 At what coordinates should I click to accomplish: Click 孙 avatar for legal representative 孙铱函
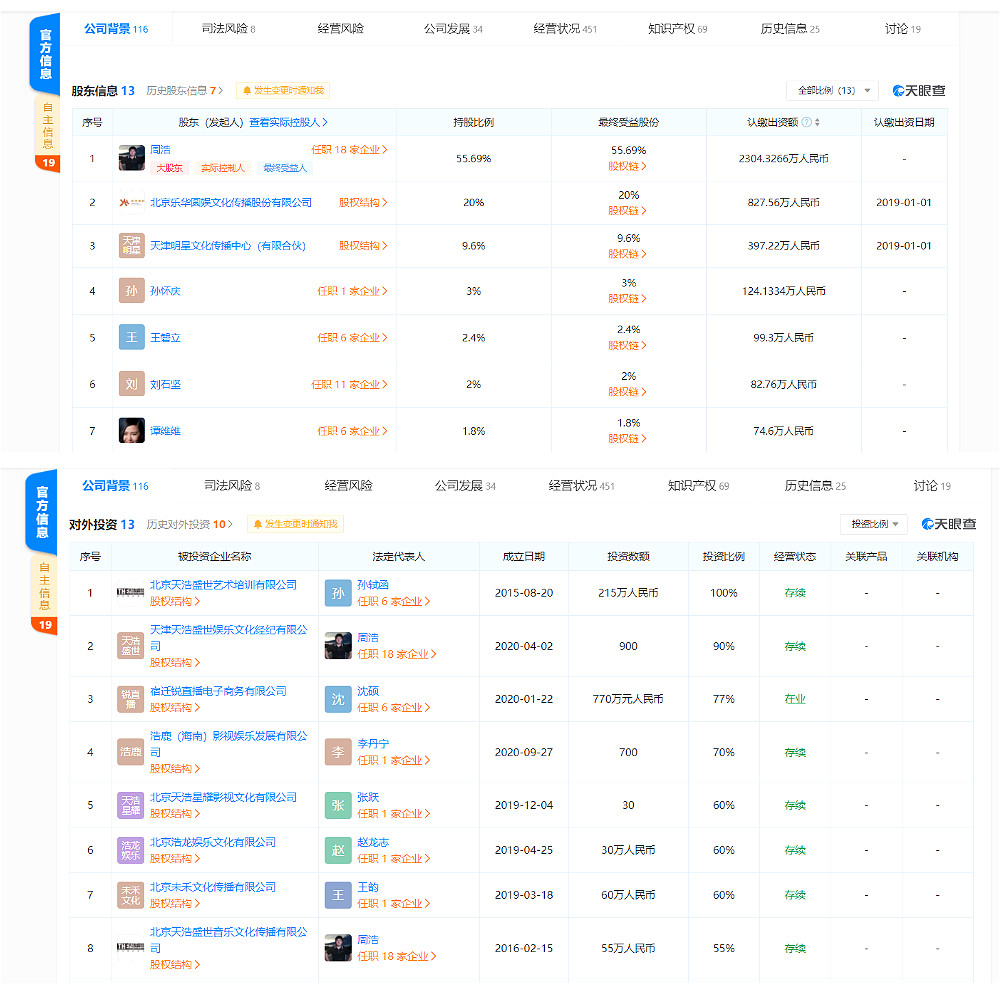click(338, 593)
